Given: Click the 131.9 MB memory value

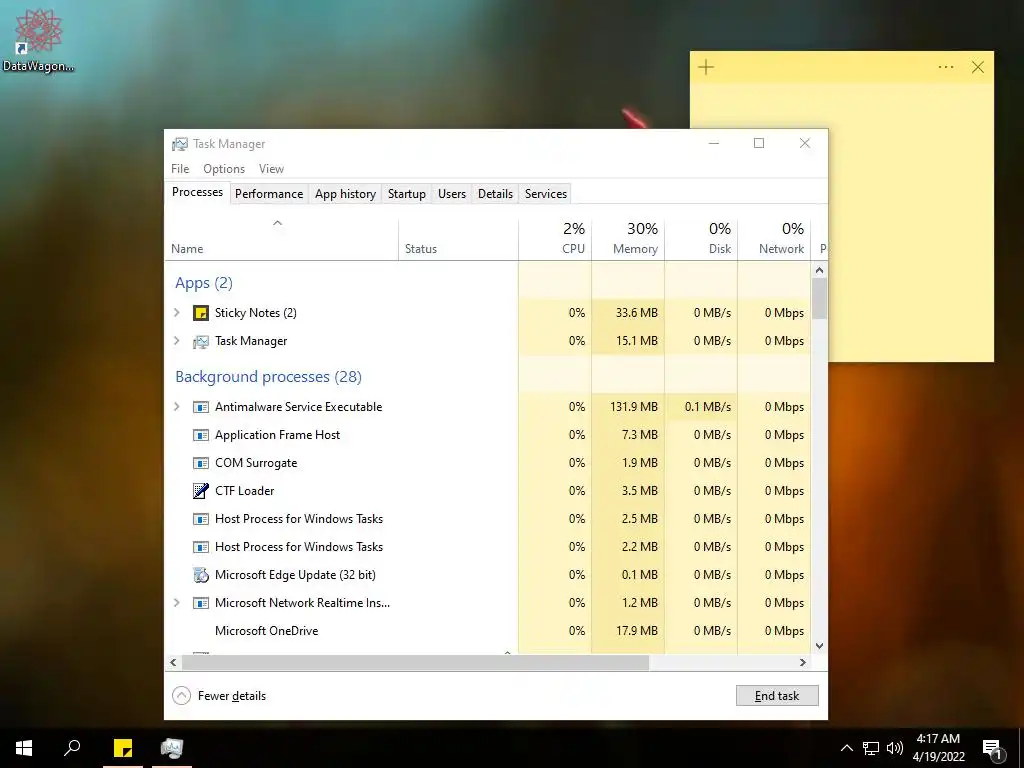Looking at the screenshot, I should tap(633, 407).
